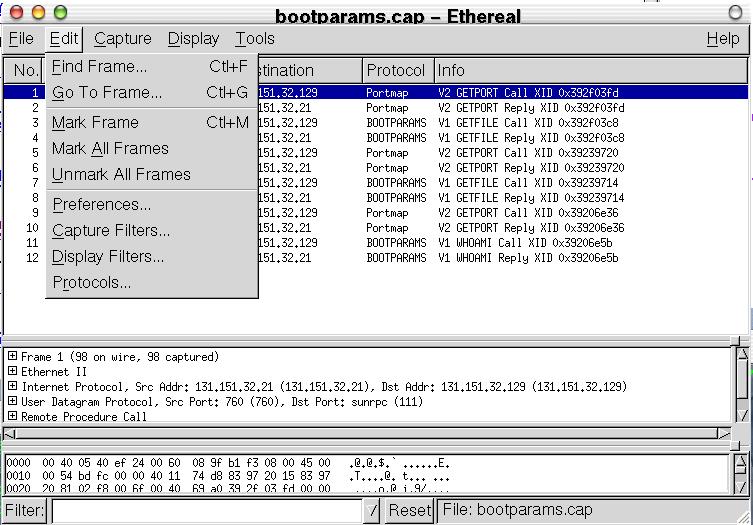This screenshot has width=753, height=525.
Task: Select Mark All Frames entry
Action: pyautogui.click(x=152, y=148)
